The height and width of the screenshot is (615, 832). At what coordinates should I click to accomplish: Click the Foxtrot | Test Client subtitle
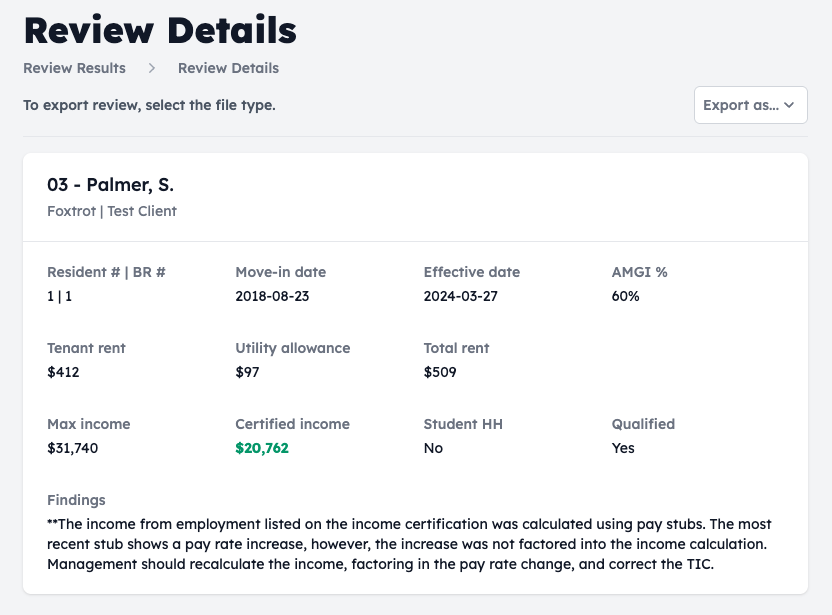click(111, 211)
